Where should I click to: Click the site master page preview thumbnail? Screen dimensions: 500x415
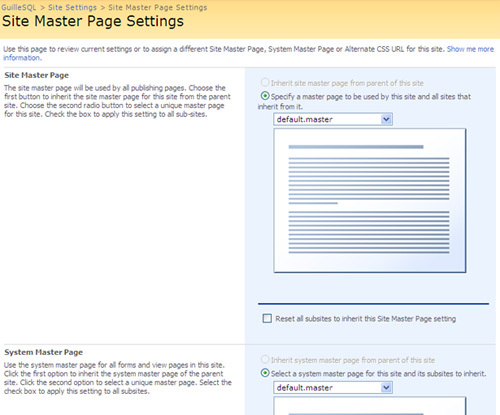click(370, 200)
